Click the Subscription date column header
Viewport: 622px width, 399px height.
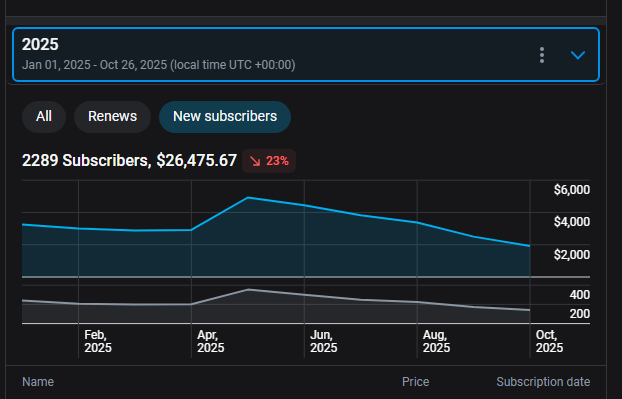[x=543, y=382]
